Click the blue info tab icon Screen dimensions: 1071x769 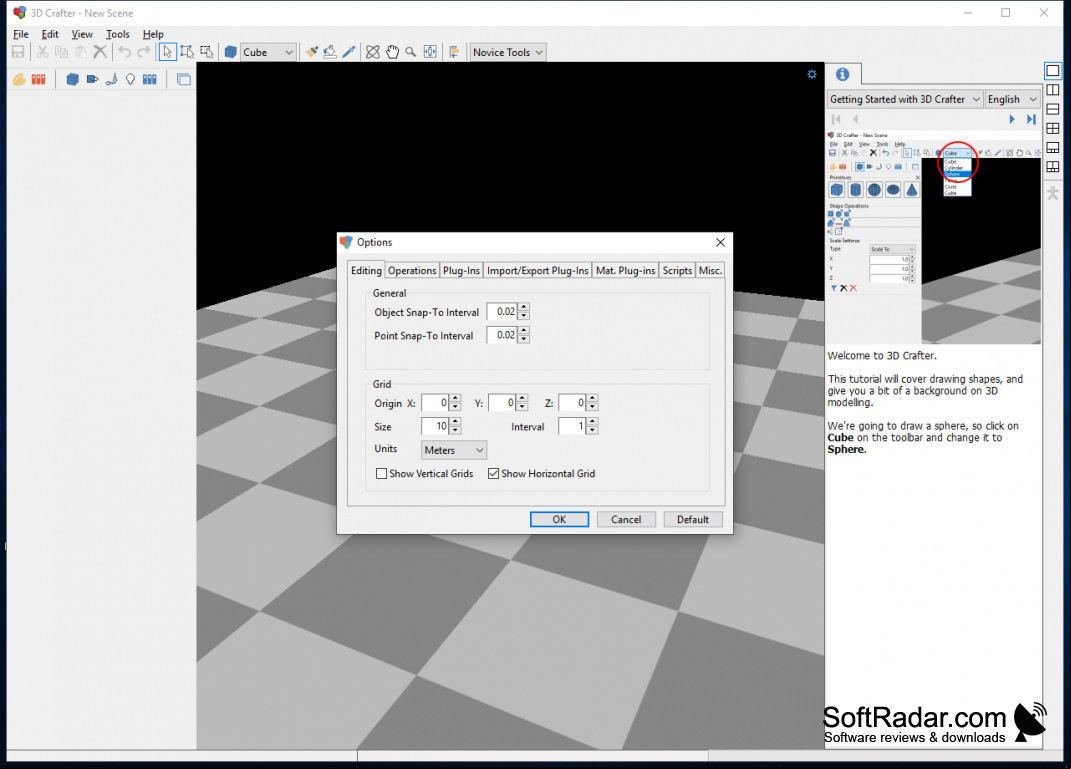click(x=842, y=74)
